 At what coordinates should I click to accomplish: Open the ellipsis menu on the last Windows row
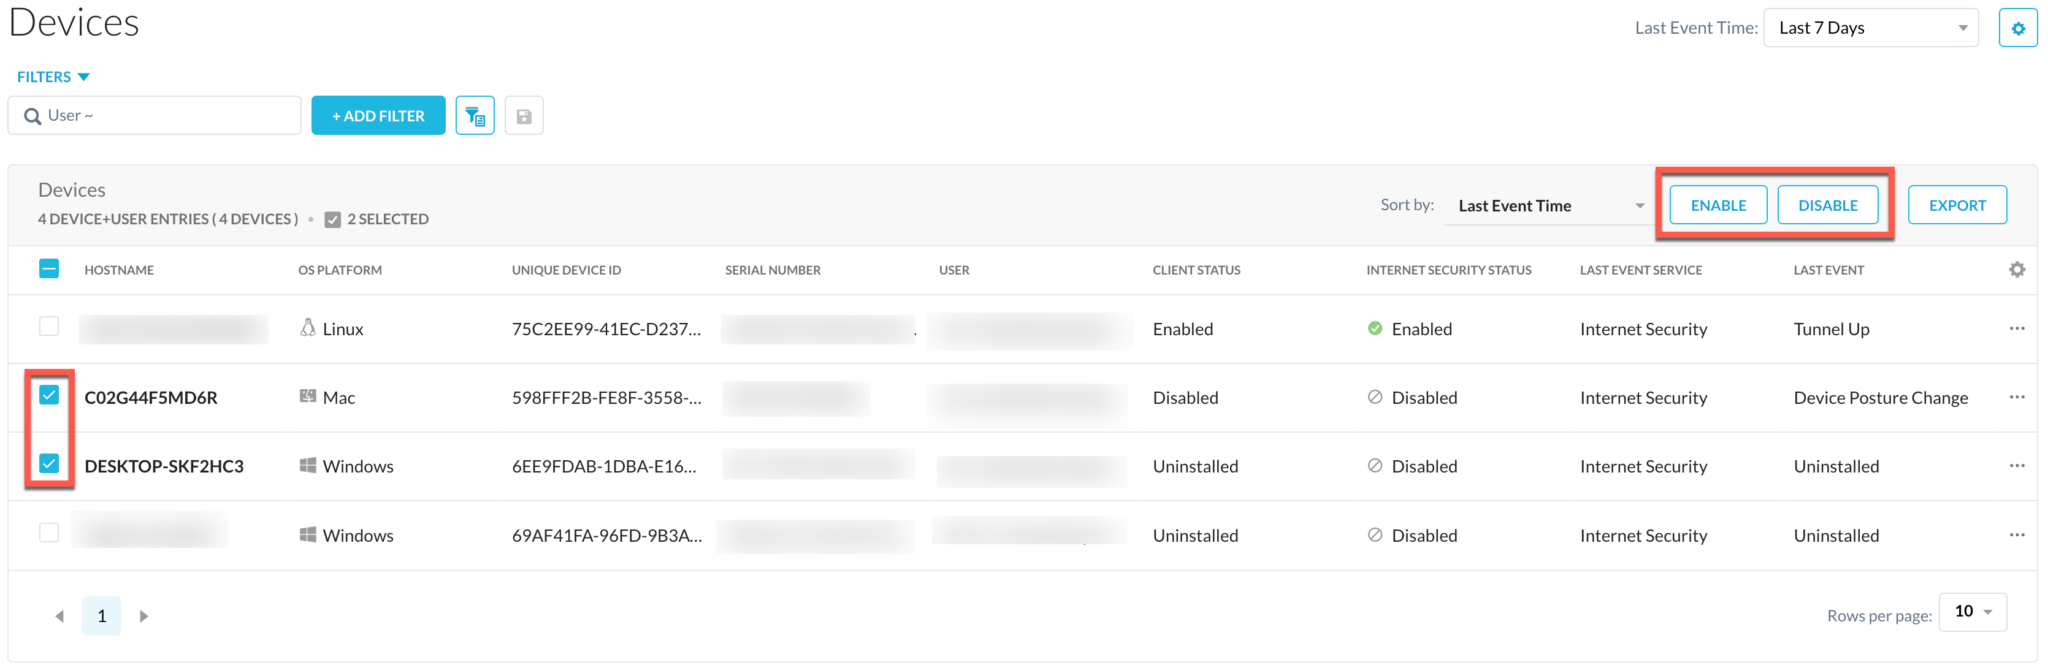click(2017, 534)
